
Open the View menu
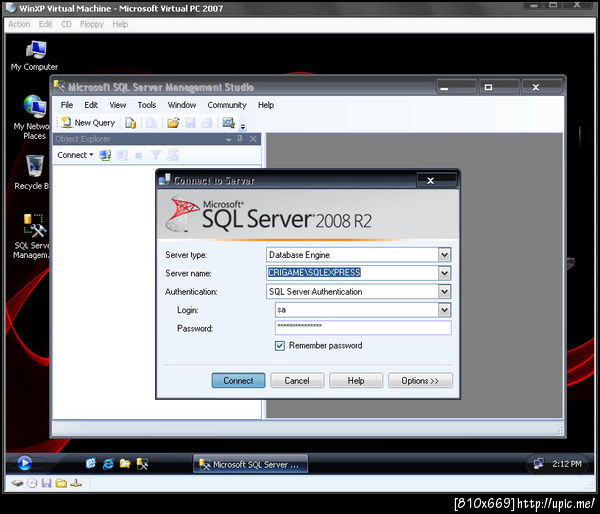pyautogui.click(x=117, y=105)
